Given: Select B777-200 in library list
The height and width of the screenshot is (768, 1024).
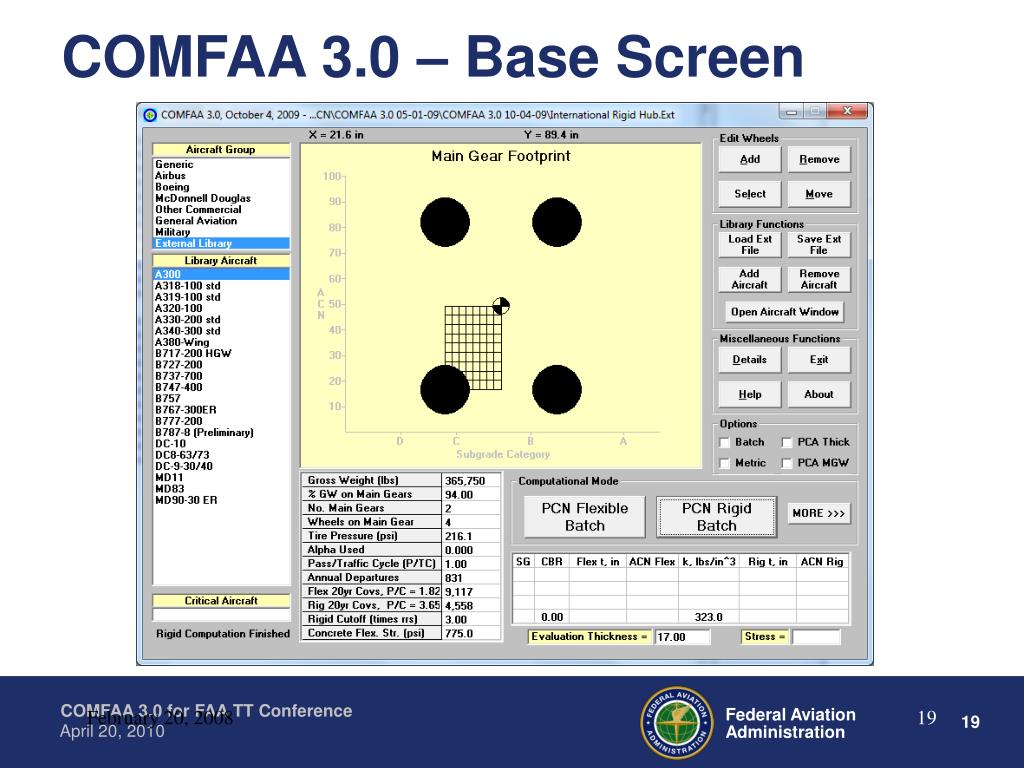Looking at the screenshot, I should (x=221, y=421).
